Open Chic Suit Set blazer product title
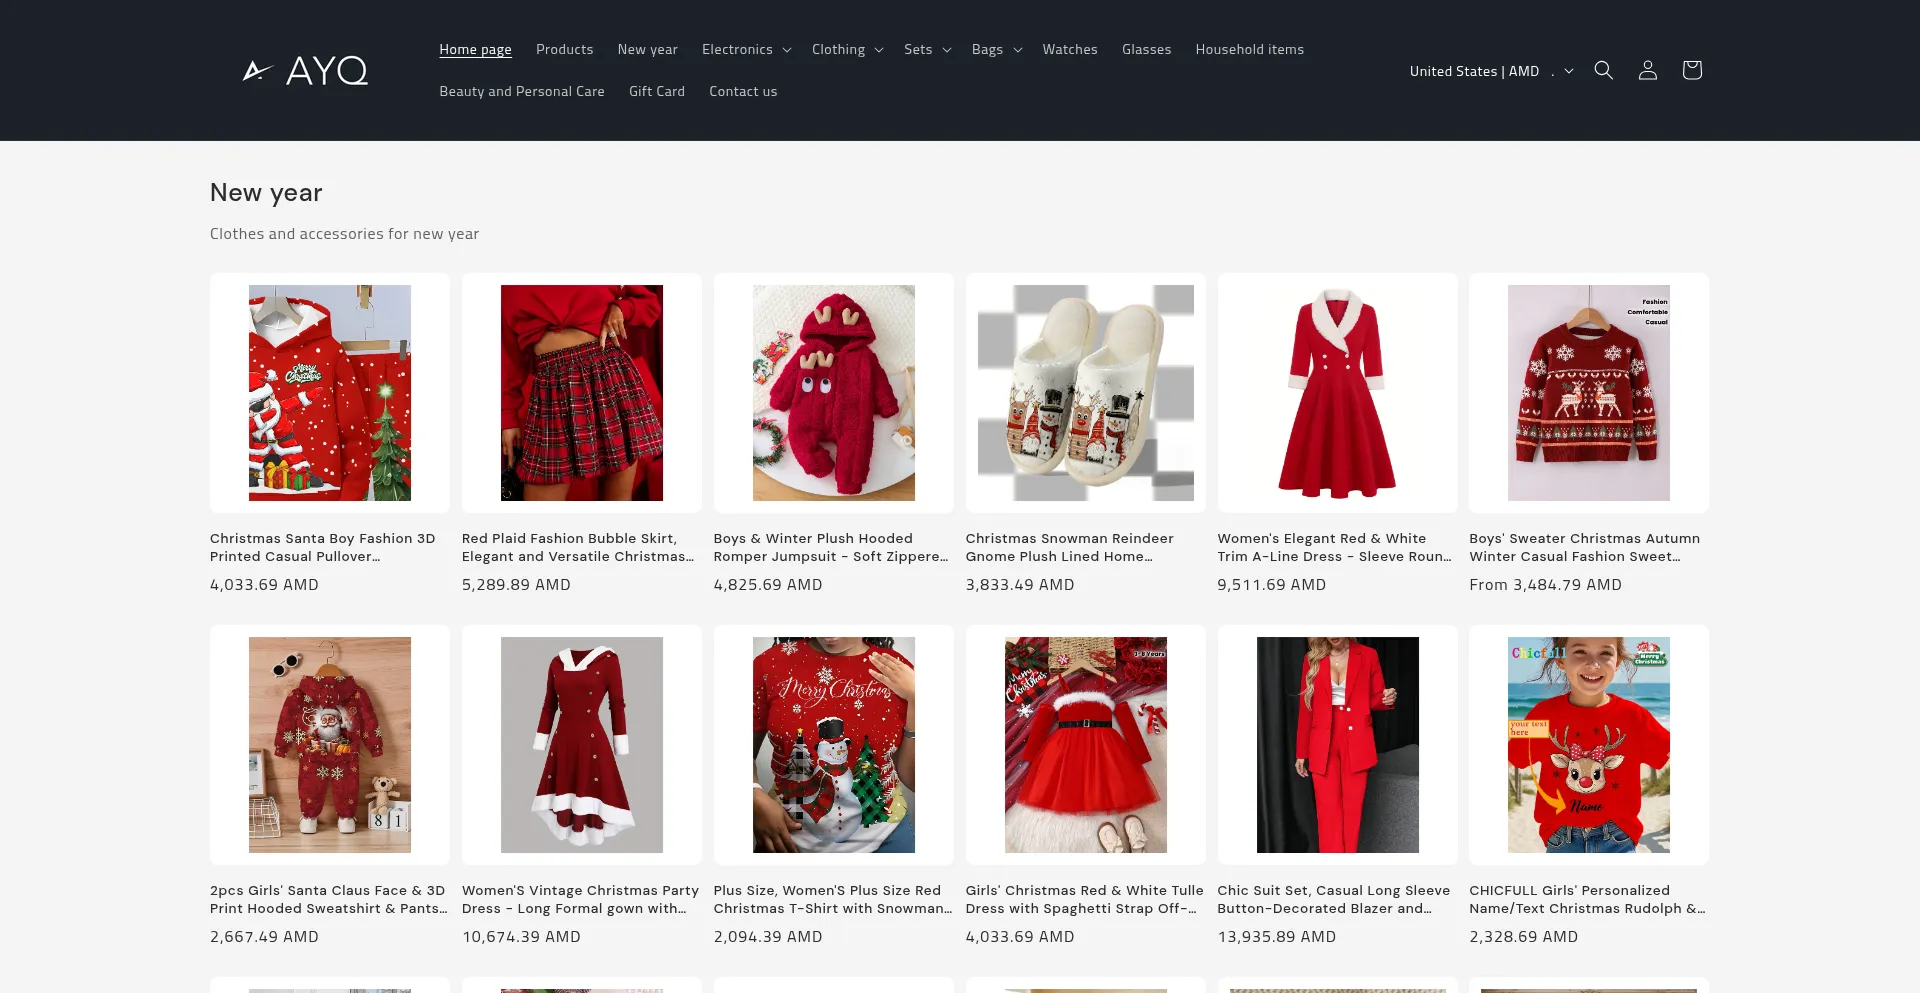 tap(1333, 899)
